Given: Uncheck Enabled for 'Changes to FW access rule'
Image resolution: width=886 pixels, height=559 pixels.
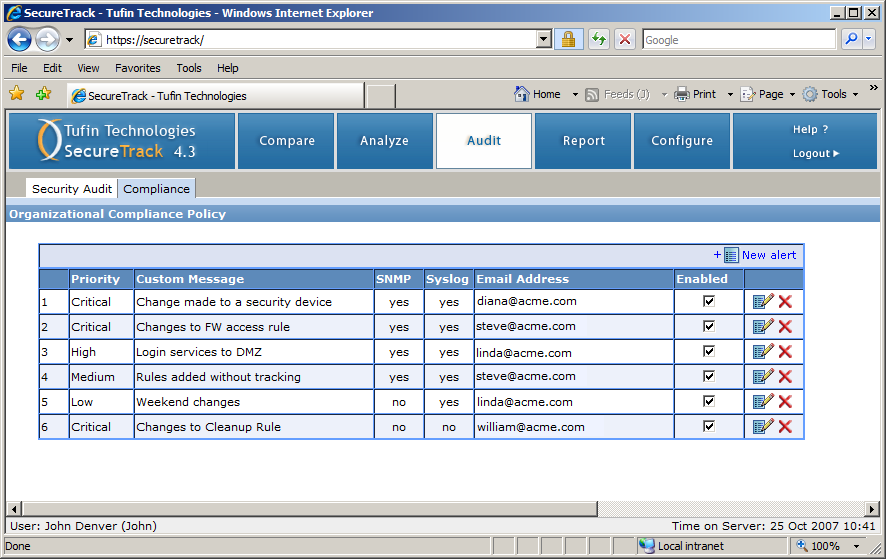Looking at the screenshot, I should coord(709,326).
